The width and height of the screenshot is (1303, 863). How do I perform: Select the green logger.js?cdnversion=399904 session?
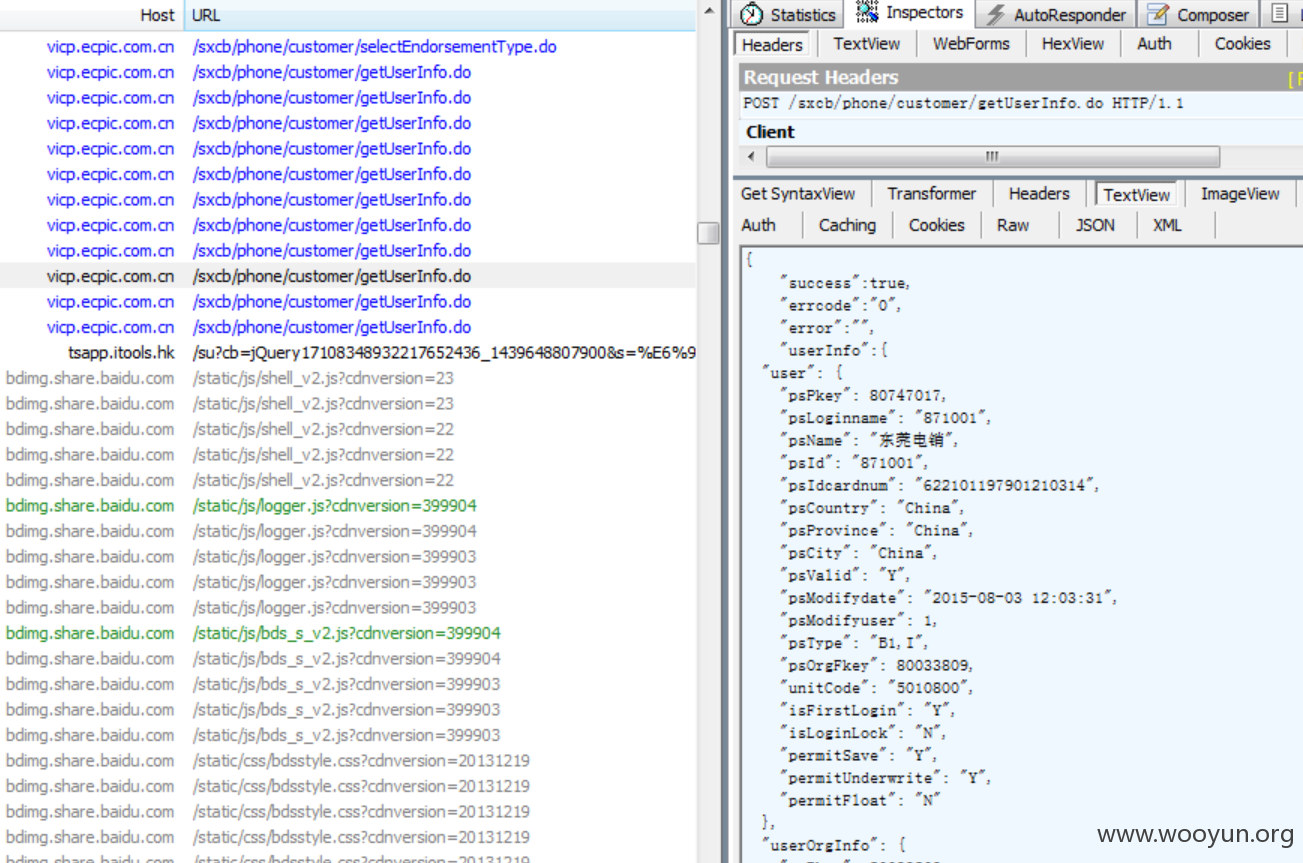tap(348, 506)
